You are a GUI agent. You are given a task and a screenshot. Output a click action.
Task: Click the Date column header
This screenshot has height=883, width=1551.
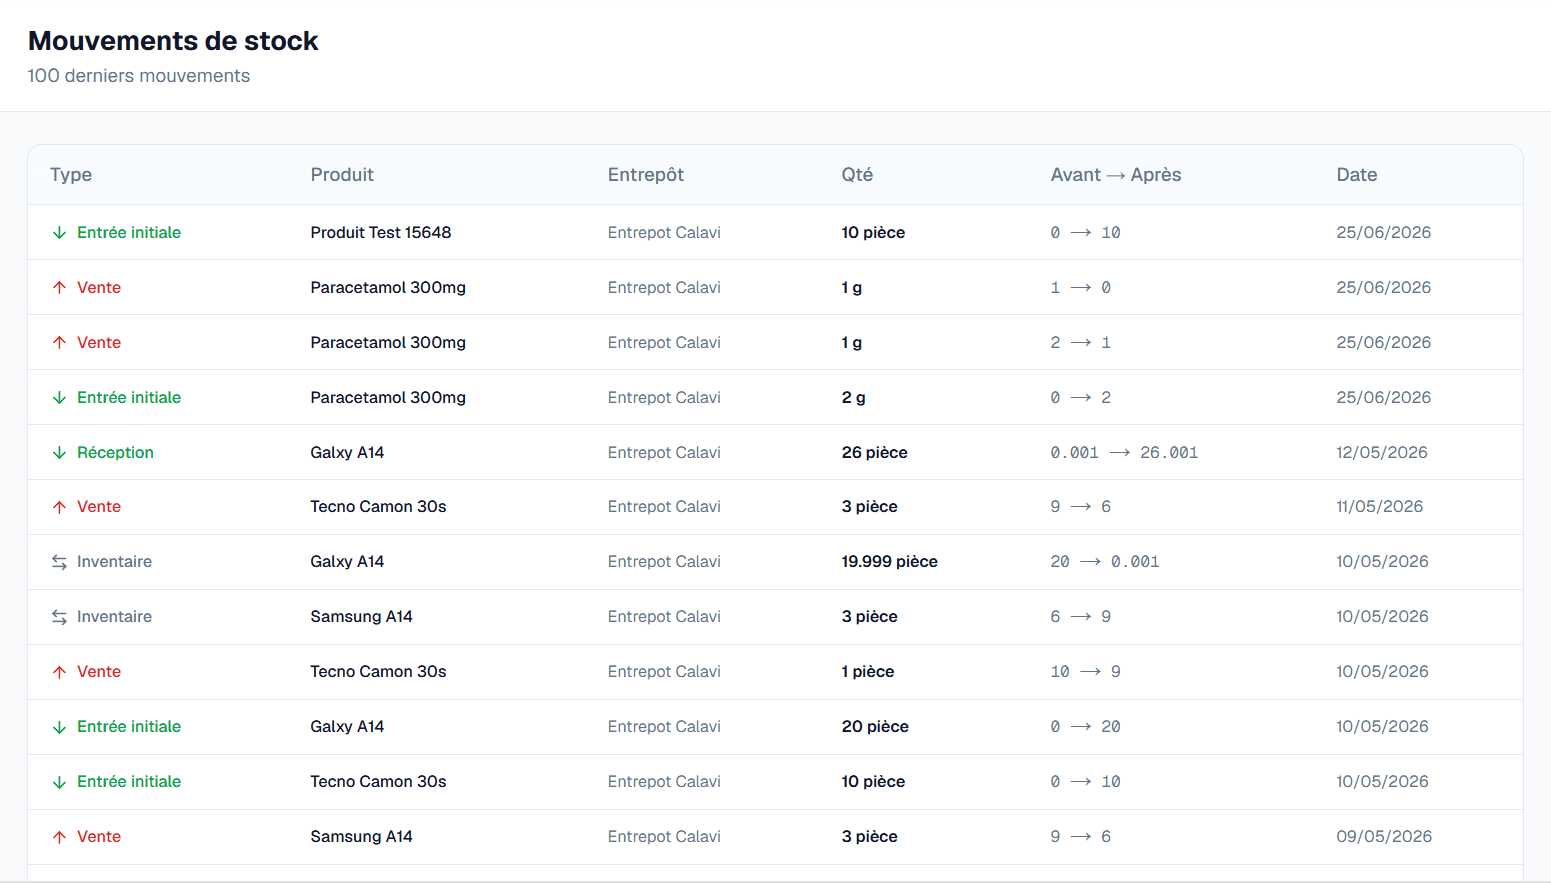[x=1357, y=175]
